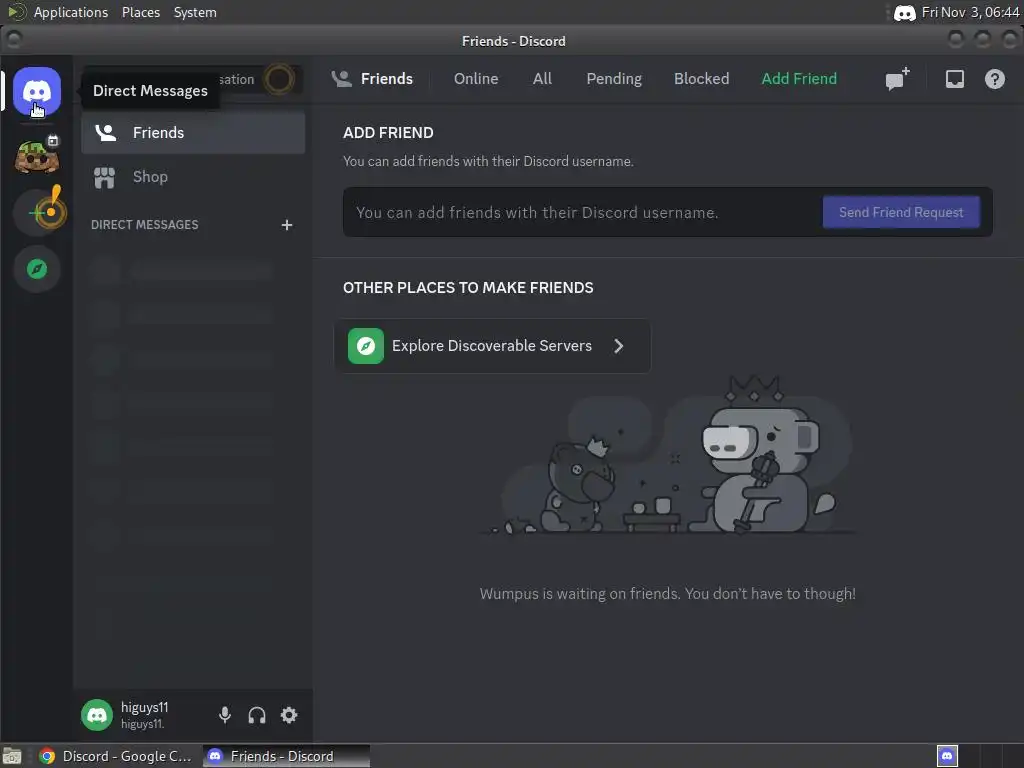Click the date and time clock

pos(970,12)
